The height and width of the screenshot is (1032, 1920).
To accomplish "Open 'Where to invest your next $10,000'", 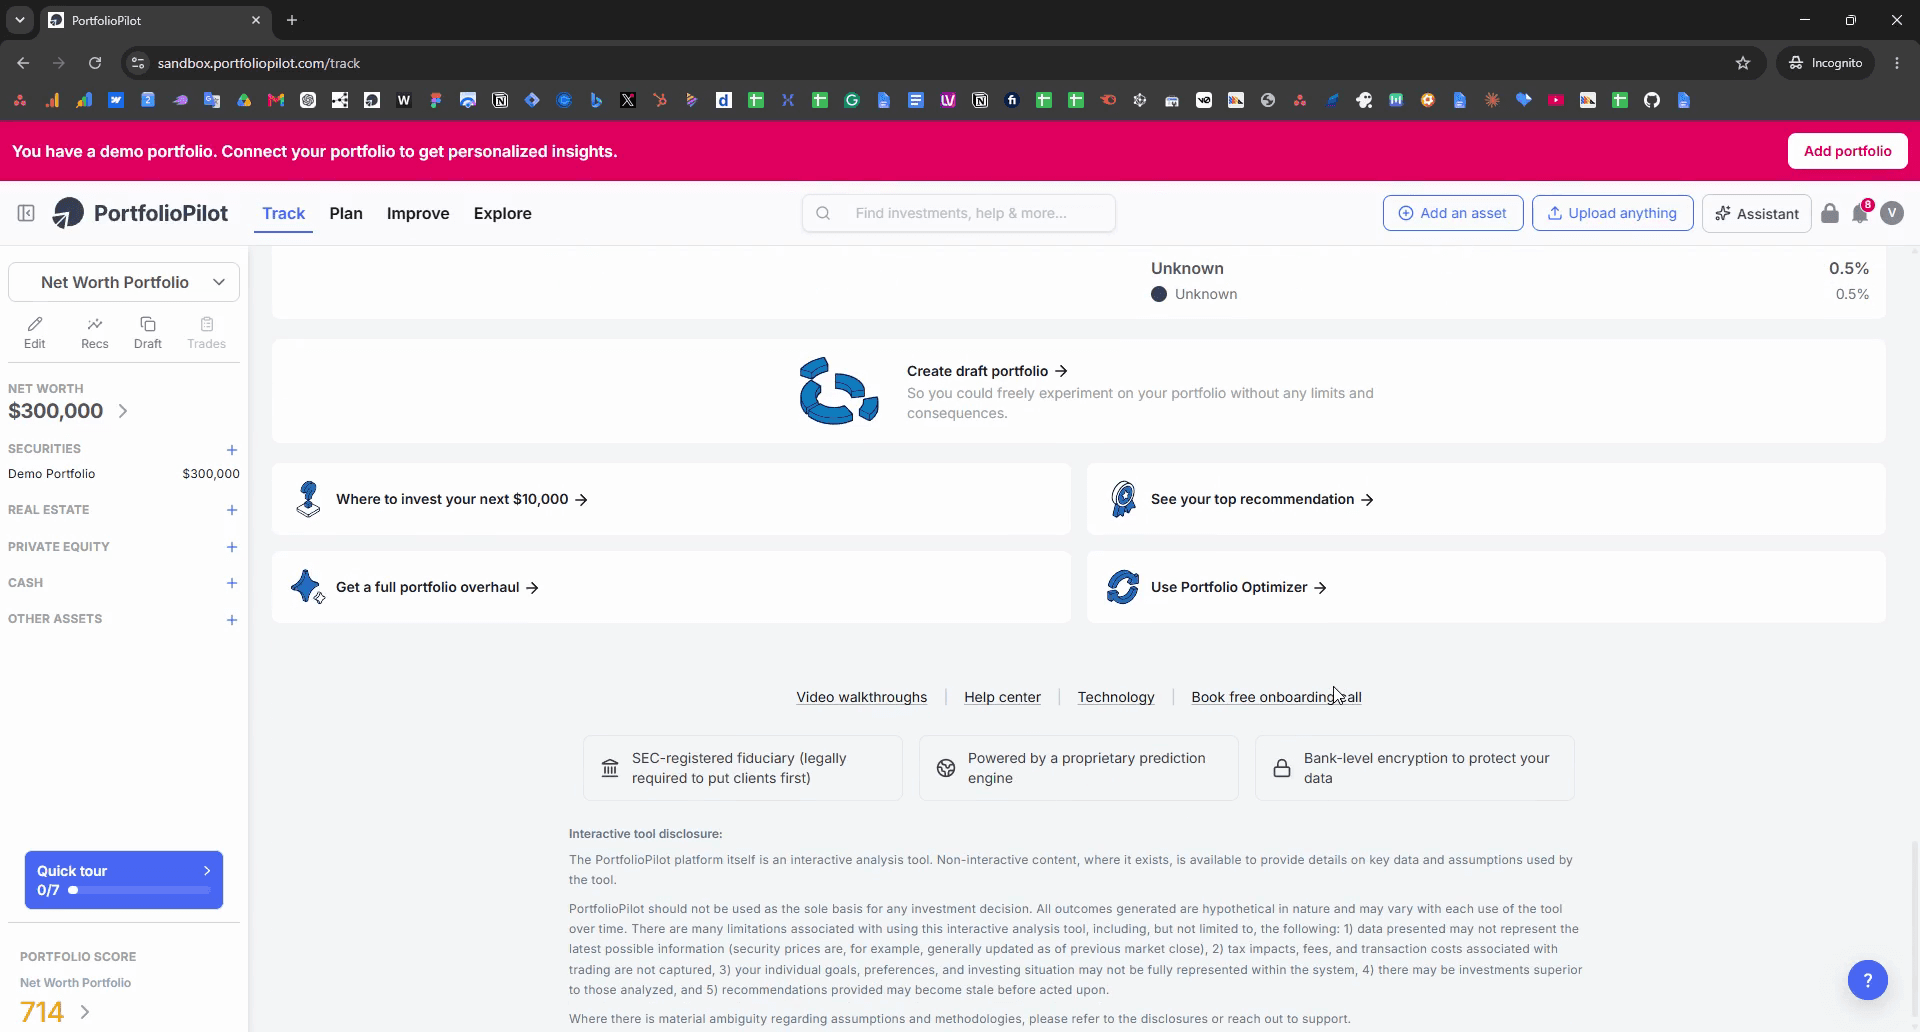I will pyautogui.click(x=671, y=499).
